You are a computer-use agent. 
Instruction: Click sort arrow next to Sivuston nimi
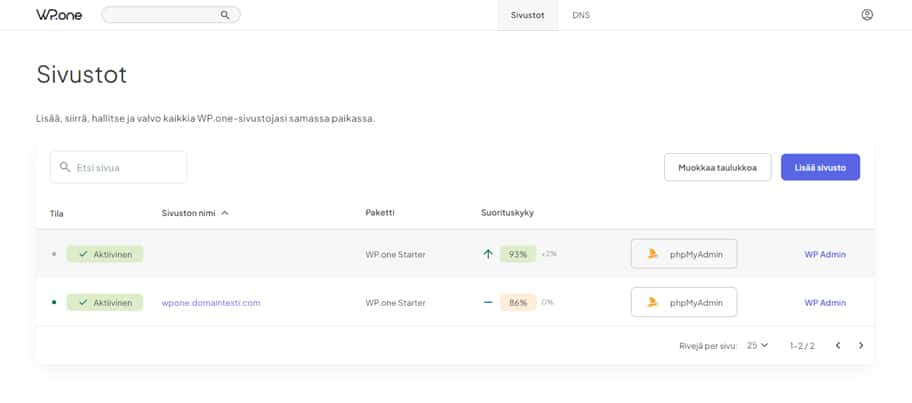tap(225, 213)
